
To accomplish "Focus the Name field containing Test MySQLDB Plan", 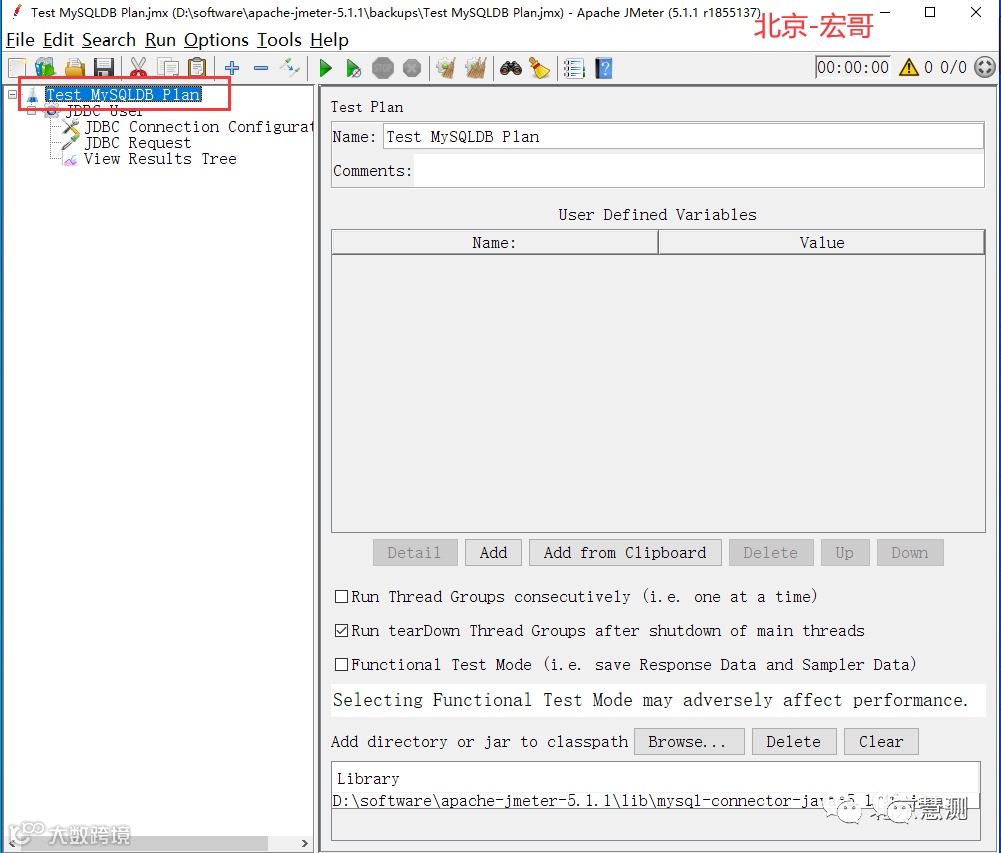I will point(683,137).
